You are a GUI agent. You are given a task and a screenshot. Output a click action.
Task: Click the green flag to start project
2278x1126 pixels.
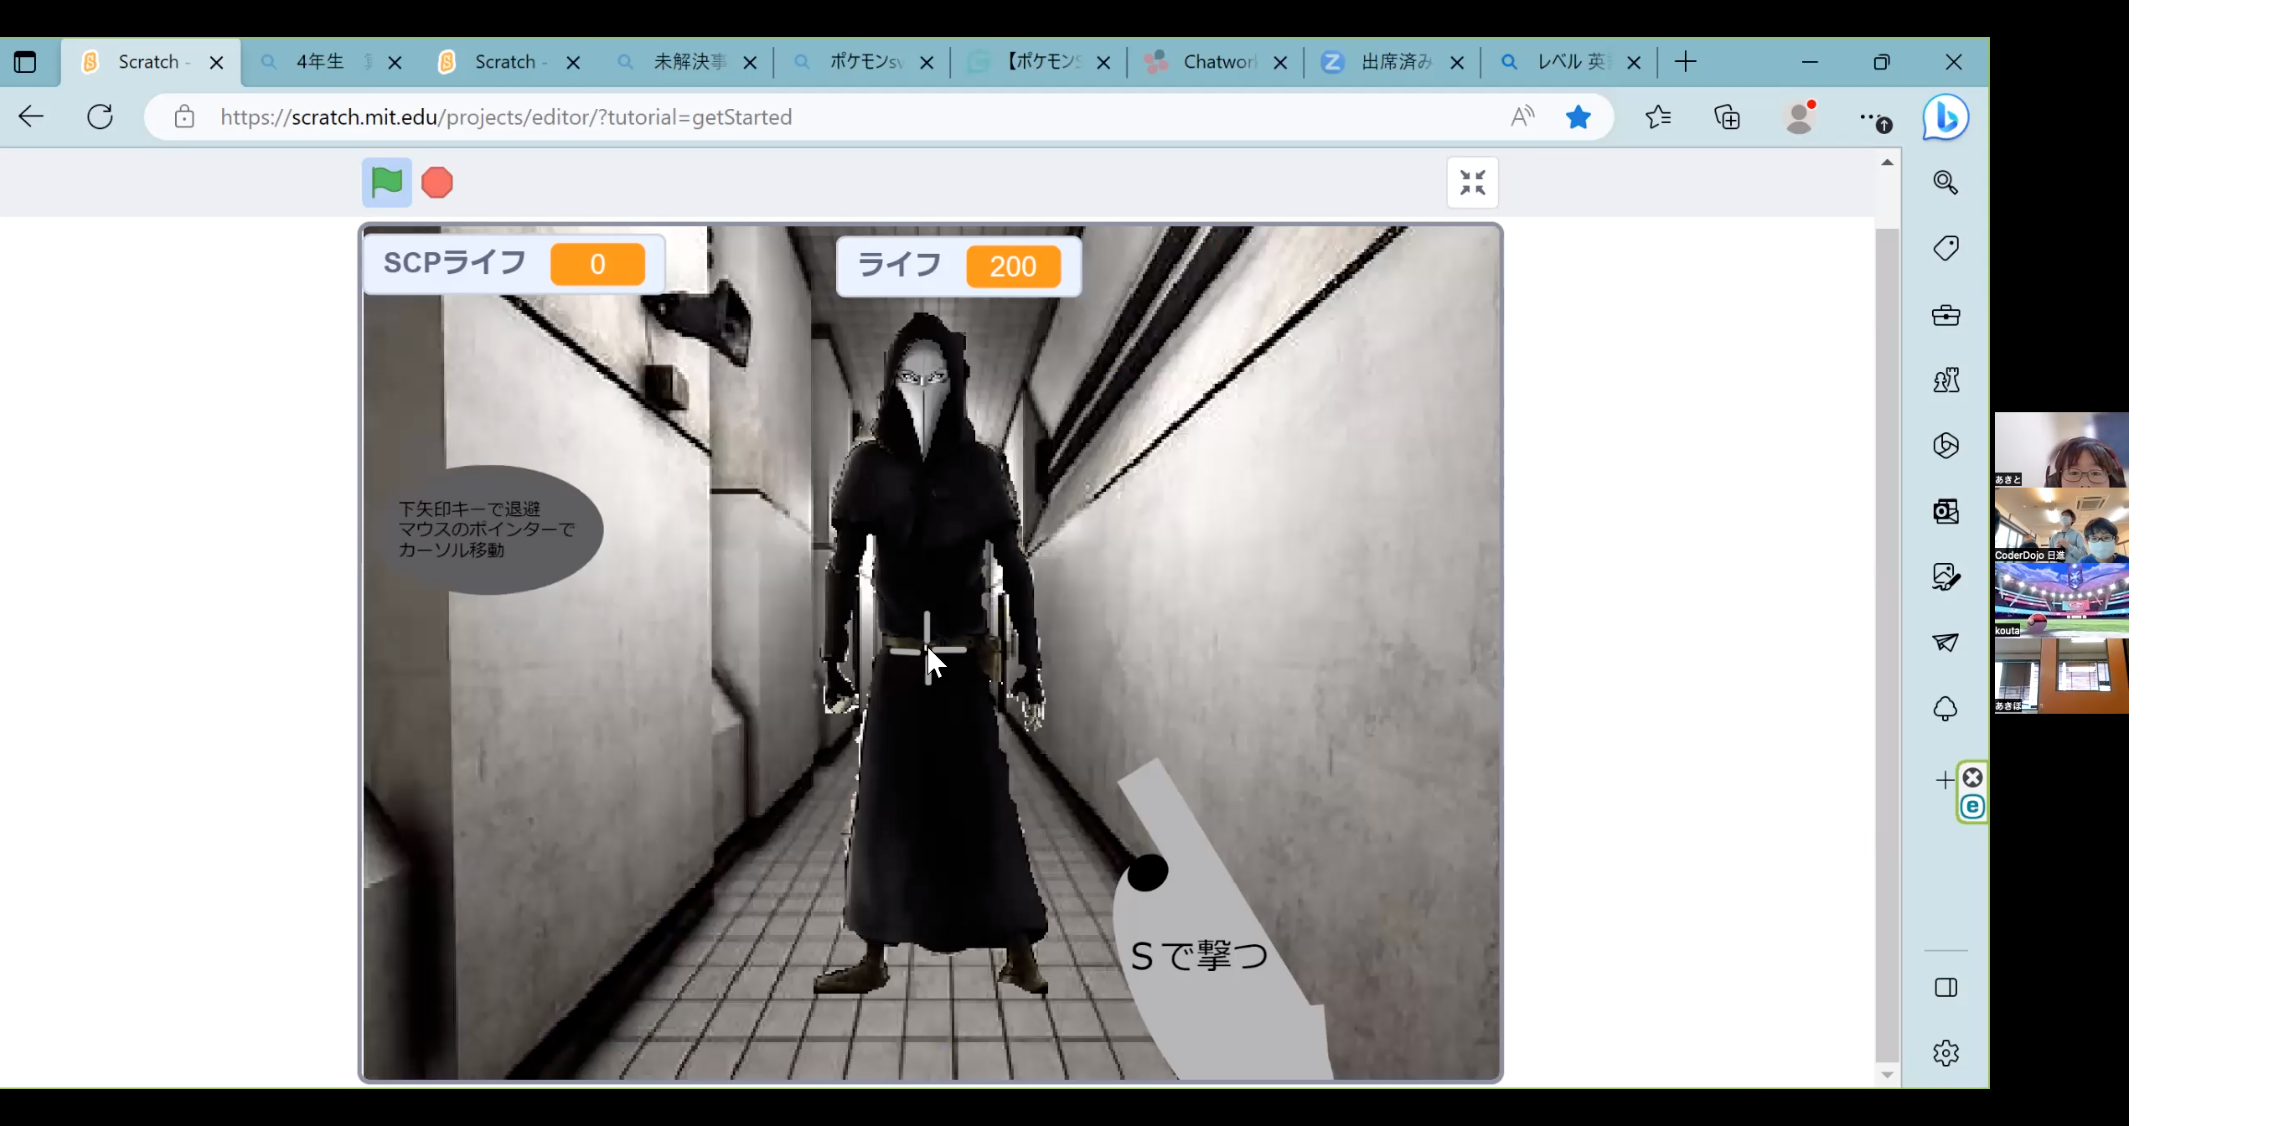pyautogui.click(x=386, y=182)
